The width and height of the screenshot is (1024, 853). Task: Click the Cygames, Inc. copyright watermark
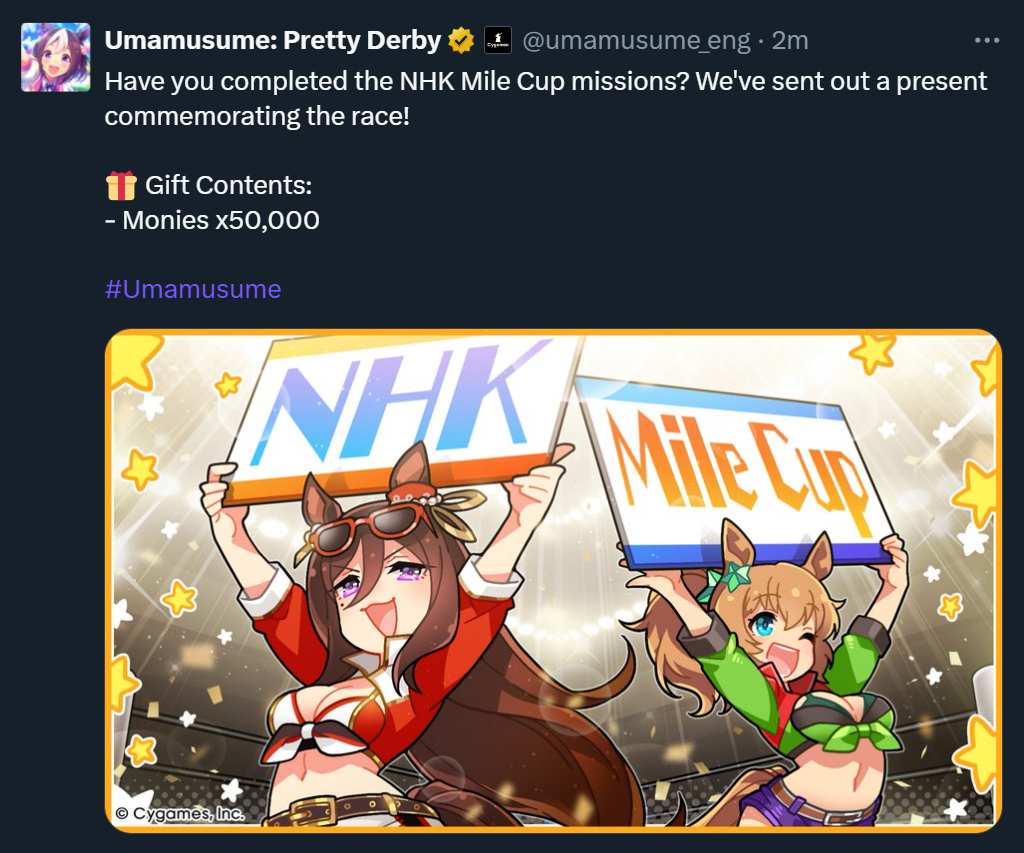pyautogui.click(x=178, y=812)
